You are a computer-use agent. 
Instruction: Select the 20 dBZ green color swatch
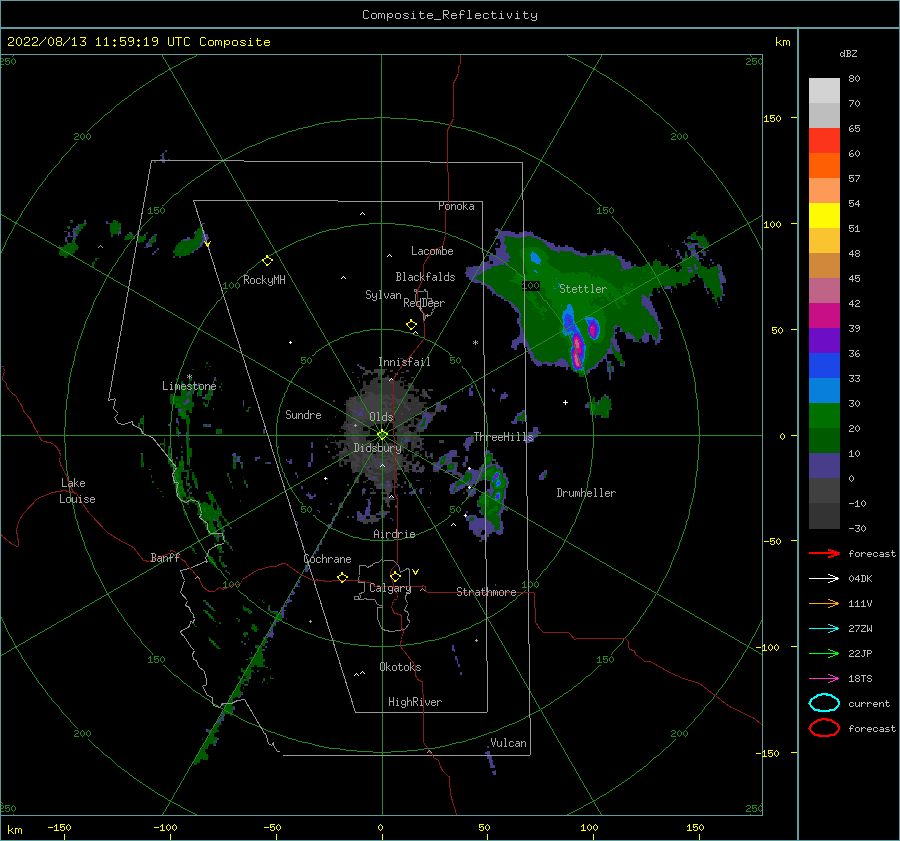(824, 416)
